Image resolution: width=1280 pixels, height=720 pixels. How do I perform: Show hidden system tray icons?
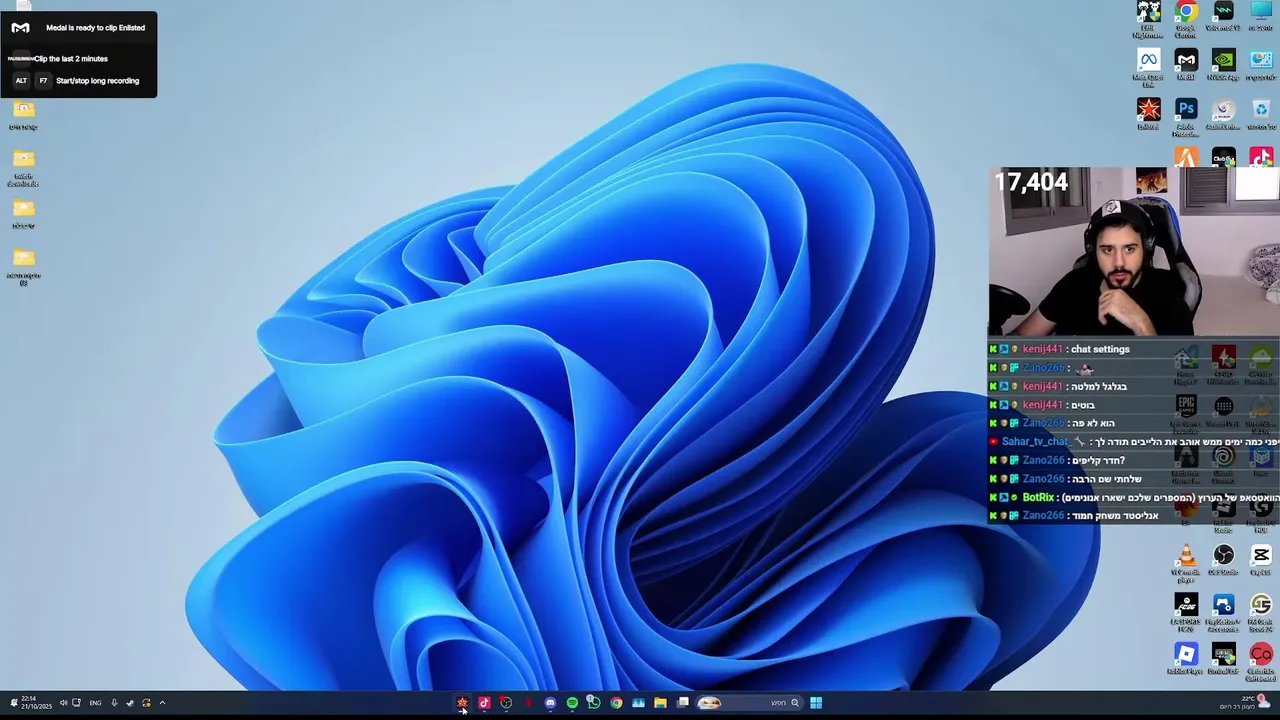pos(162,703)
